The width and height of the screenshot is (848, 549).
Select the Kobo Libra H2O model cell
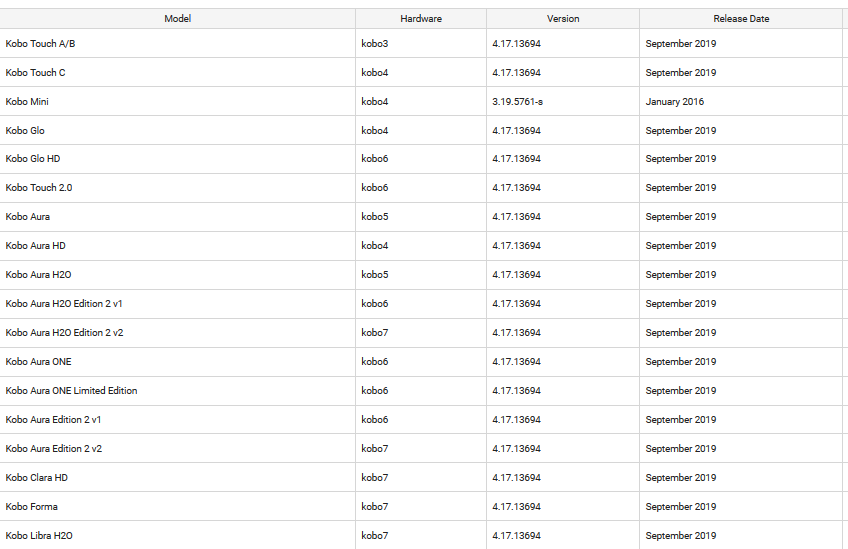[39, 536]
